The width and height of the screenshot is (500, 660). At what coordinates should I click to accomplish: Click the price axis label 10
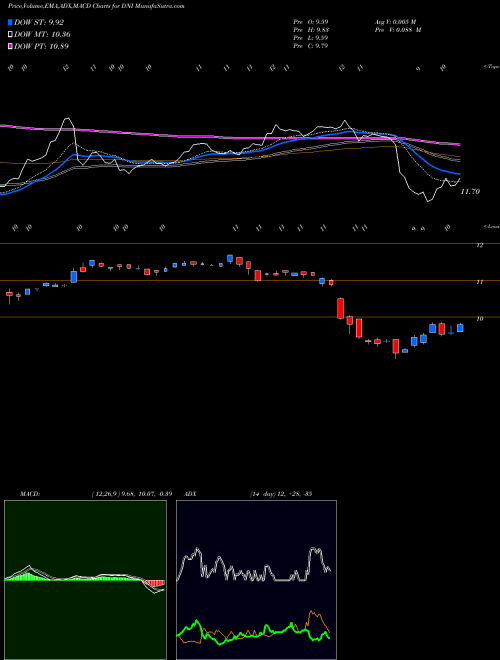479,319
